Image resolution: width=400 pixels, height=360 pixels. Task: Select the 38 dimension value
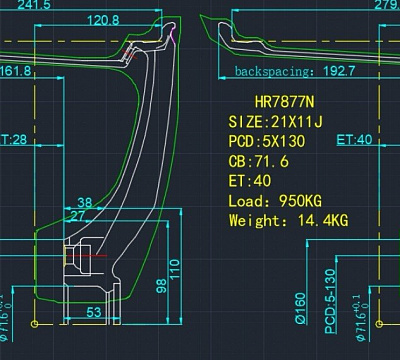(85, 202)
